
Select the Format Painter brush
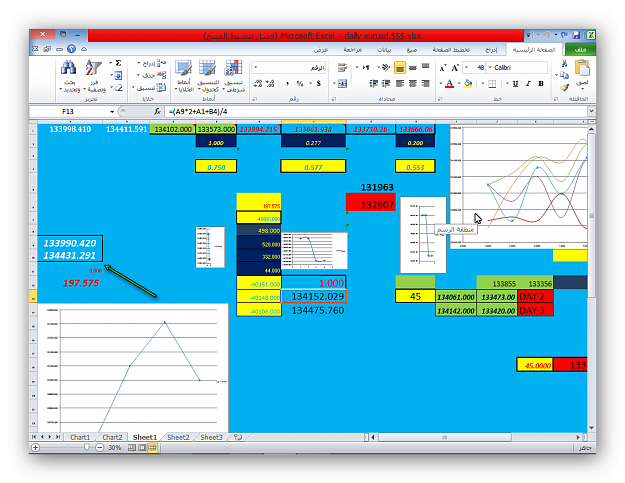tap(564, 87)
